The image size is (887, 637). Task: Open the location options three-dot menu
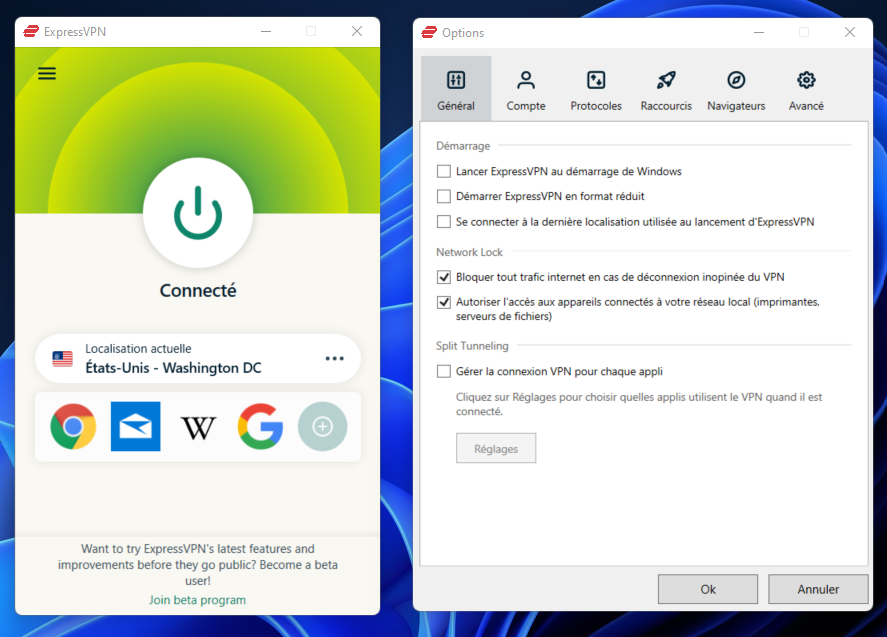click(x=334, y=359)
